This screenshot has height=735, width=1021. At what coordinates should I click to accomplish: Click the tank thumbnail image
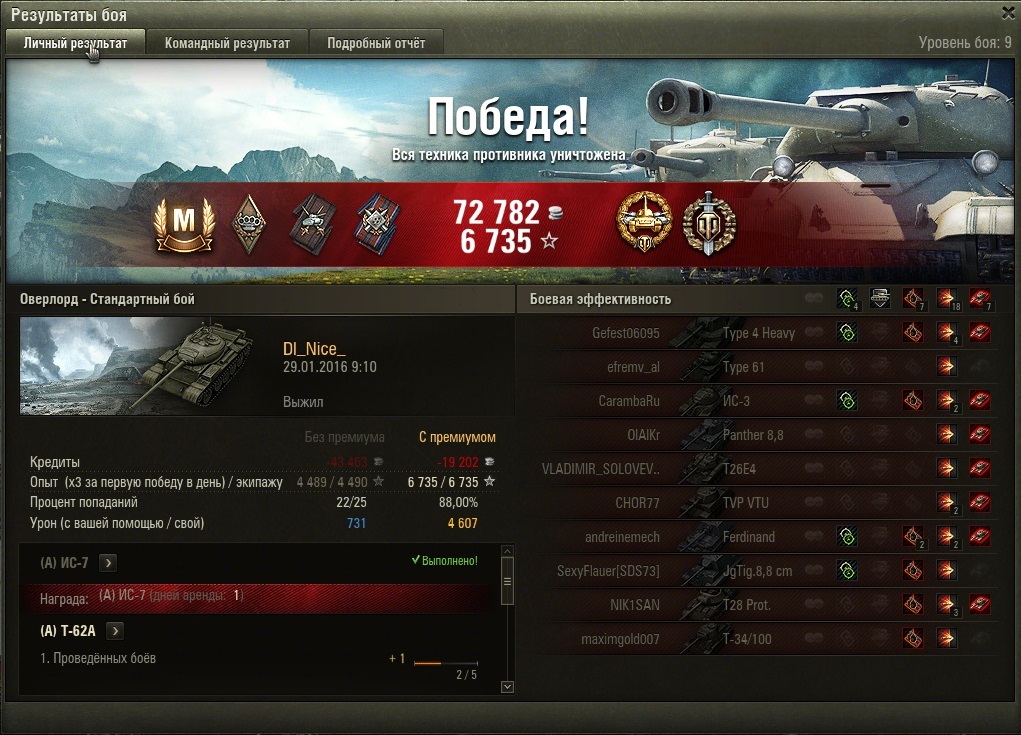click(137, 366)
